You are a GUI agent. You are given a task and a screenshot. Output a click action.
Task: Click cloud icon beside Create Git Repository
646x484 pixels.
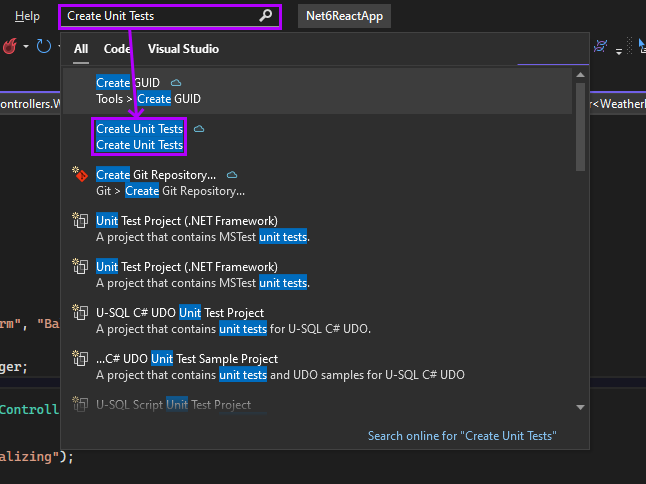pos(232,175)
